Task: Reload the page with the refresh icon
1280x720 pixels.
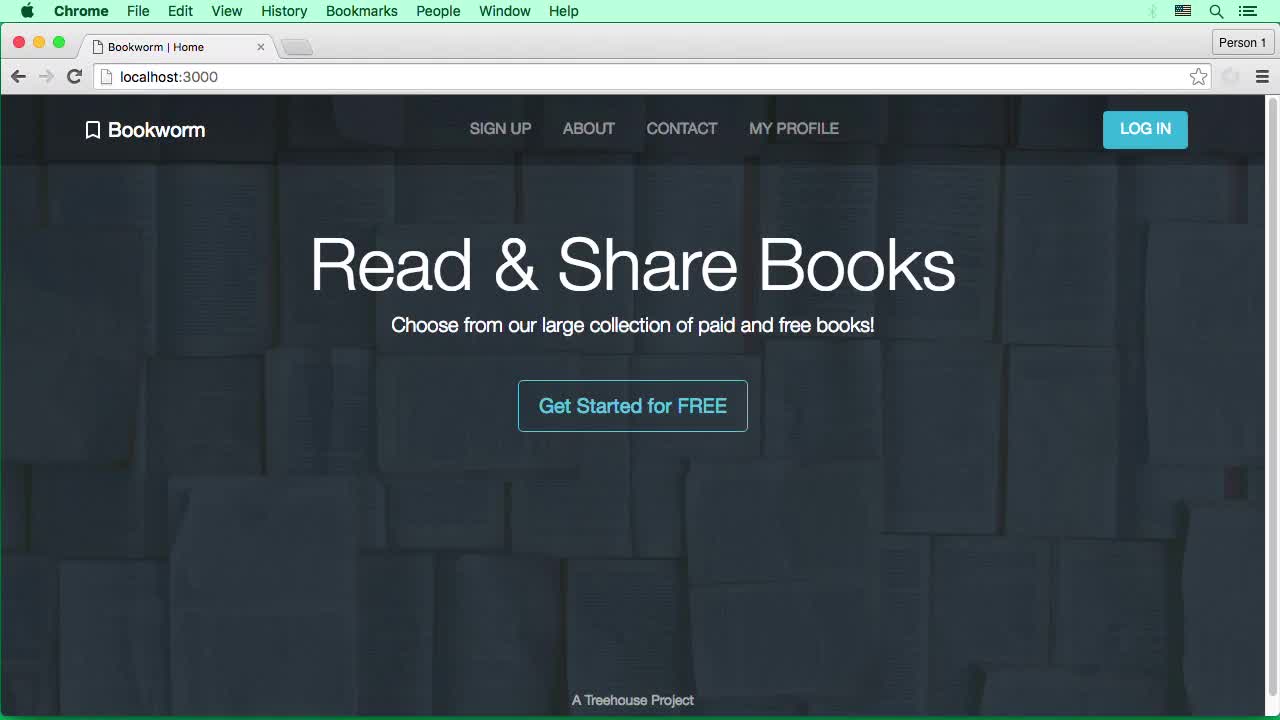Action: coord(74,77)
